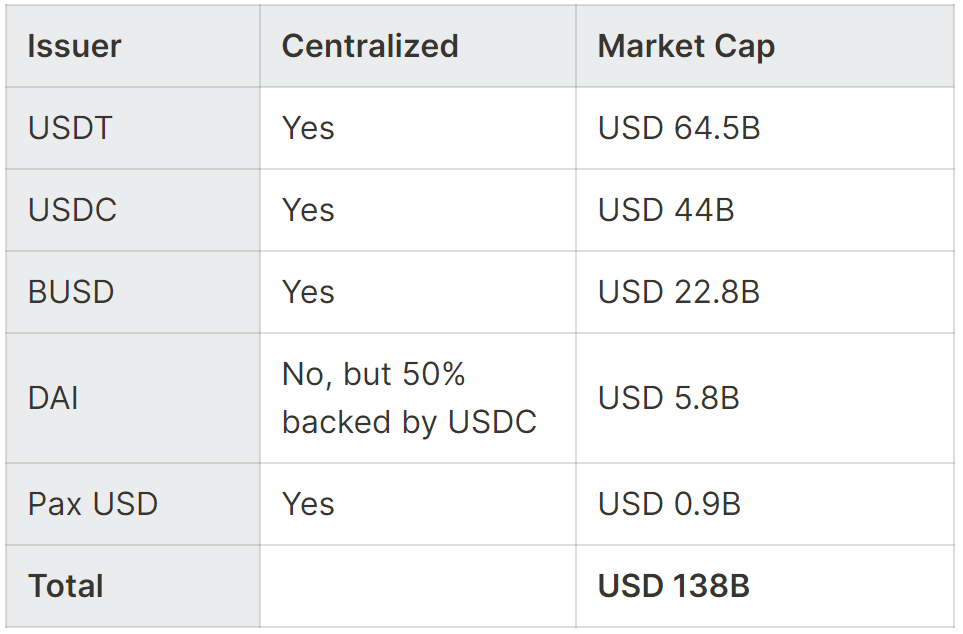
Task: Click the Issuer column header
Action: [x=133, y=46]
